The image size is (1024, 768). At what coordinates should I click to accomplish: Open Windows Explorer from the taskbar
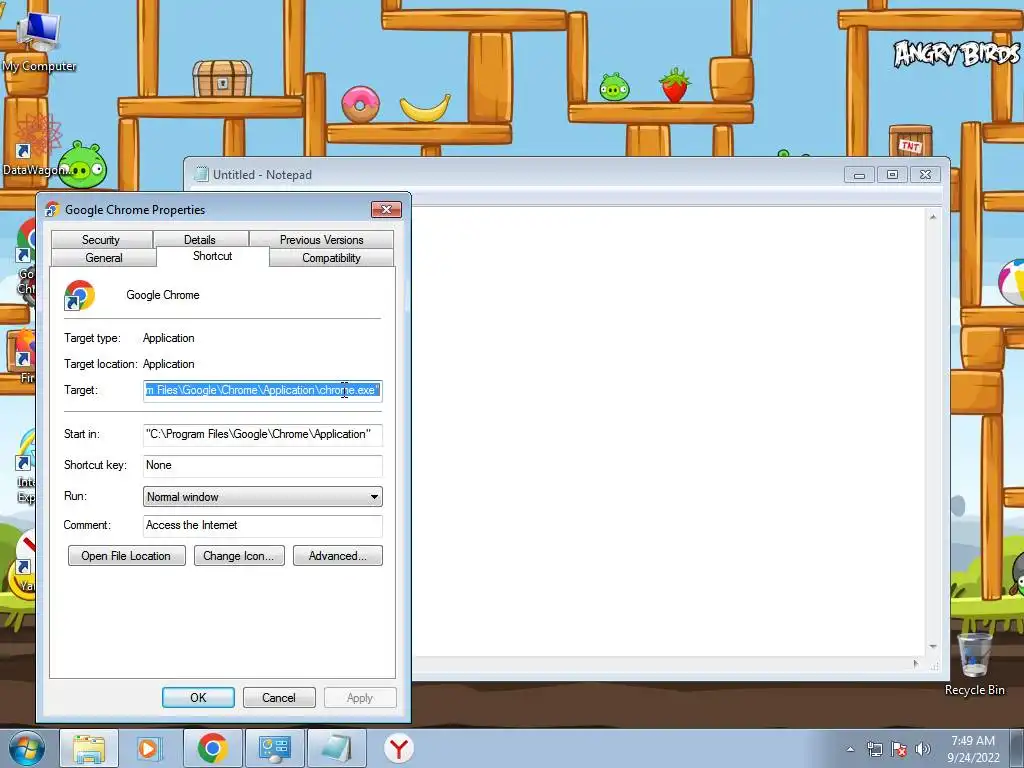89,748
